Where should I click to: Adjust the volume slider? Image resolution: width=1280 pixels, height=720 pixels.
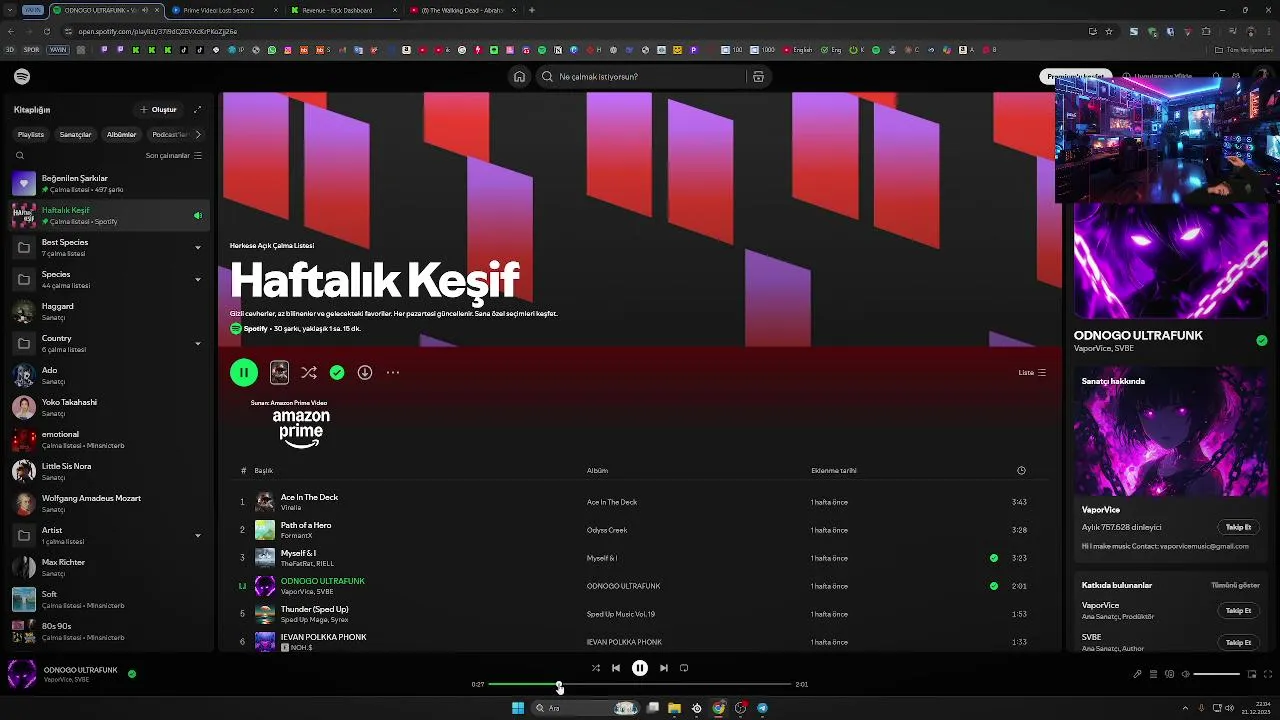click(x=1217, y=674)
